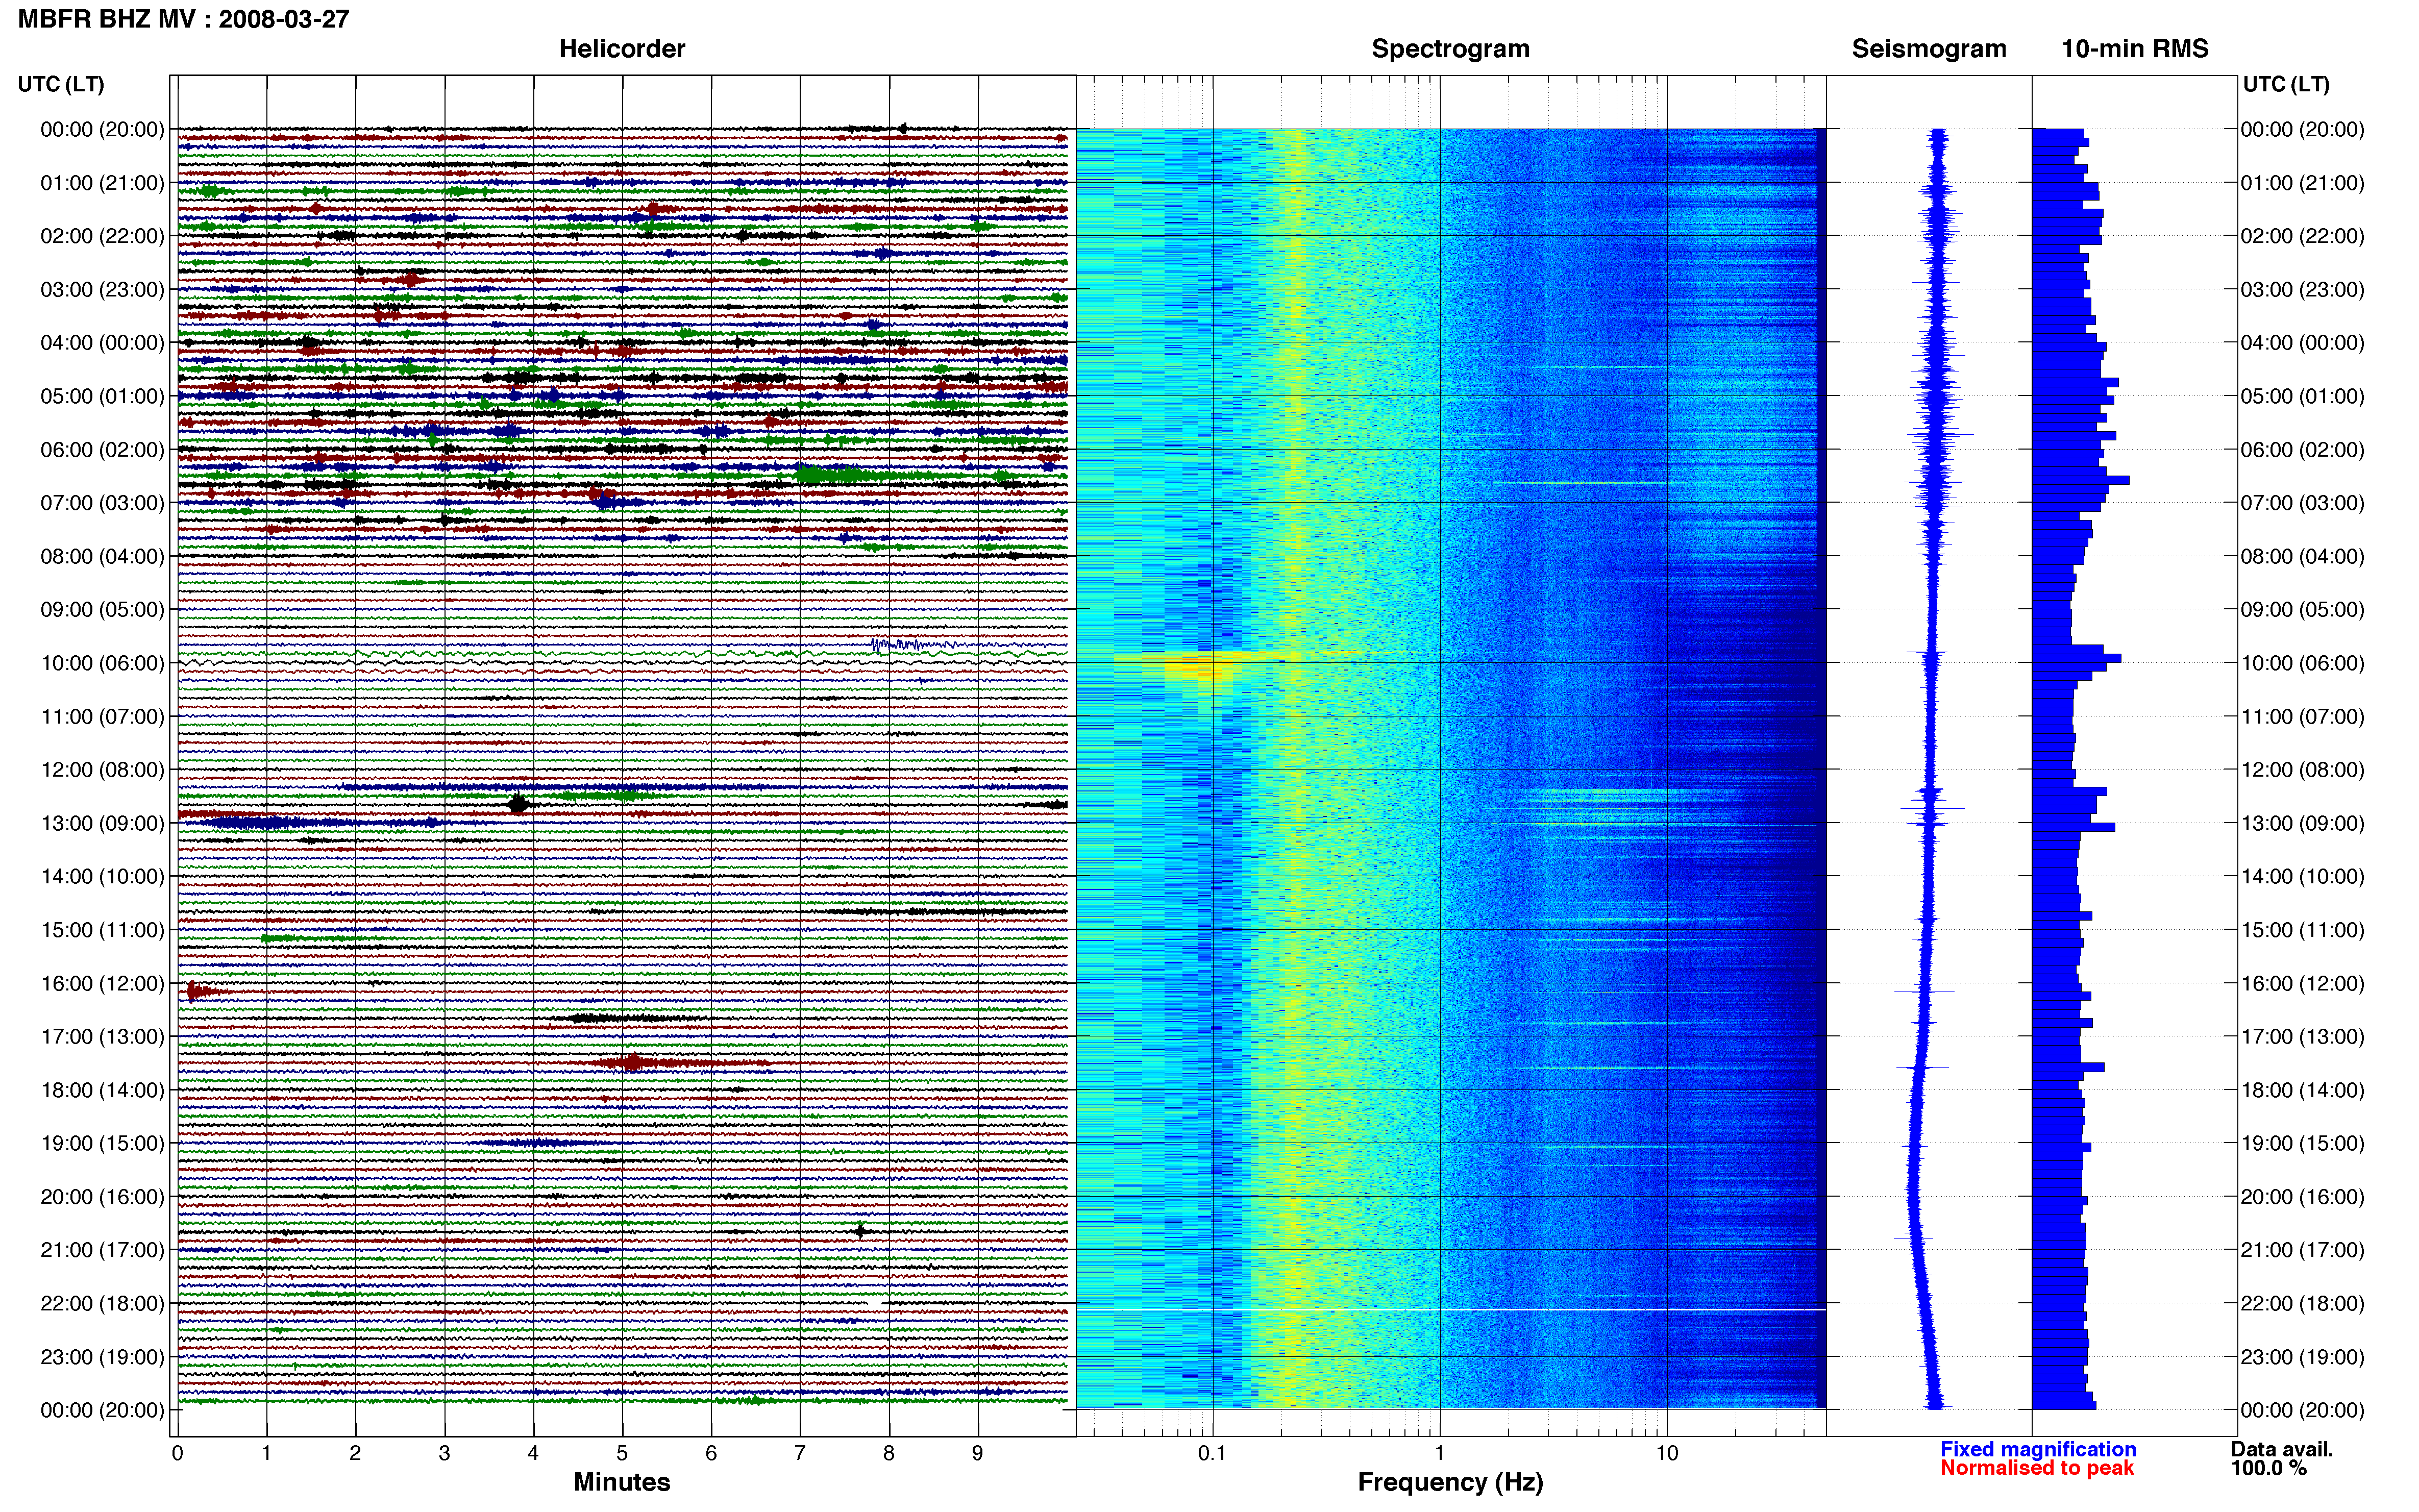
Task: Click the '10-min RMS' panel heading
Action: (x=2135, y=49)
